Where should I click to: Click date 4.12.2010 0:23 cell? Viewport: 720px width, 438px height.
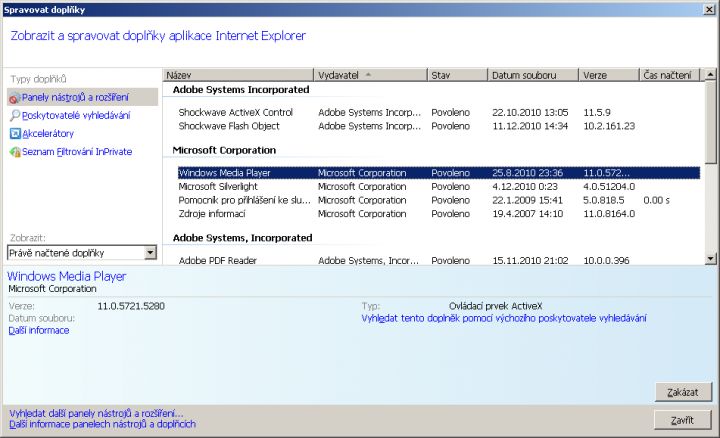(525, 187)
